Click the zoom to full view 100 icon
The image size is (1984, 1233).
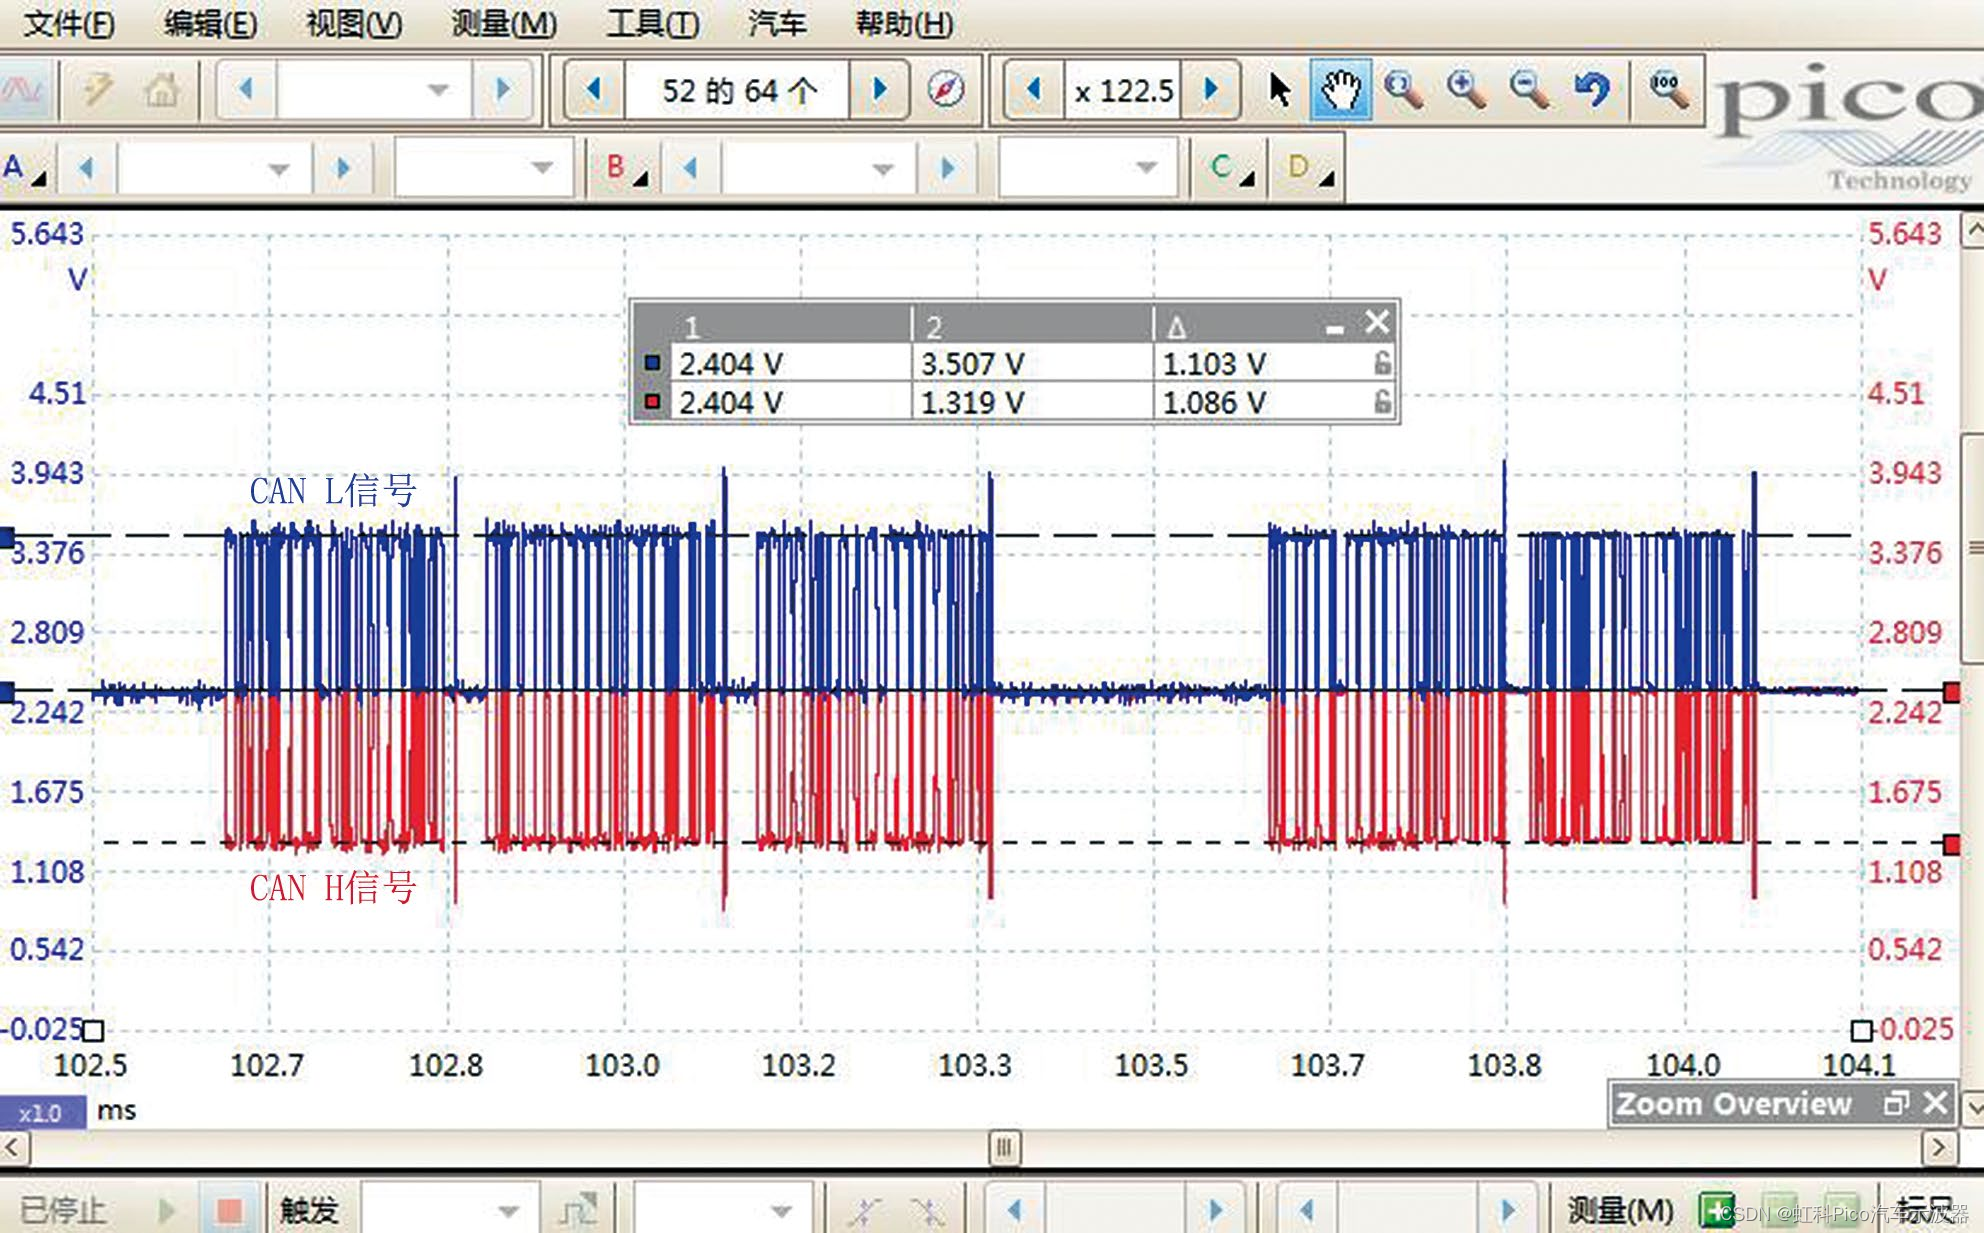[x=1669, y=90]
